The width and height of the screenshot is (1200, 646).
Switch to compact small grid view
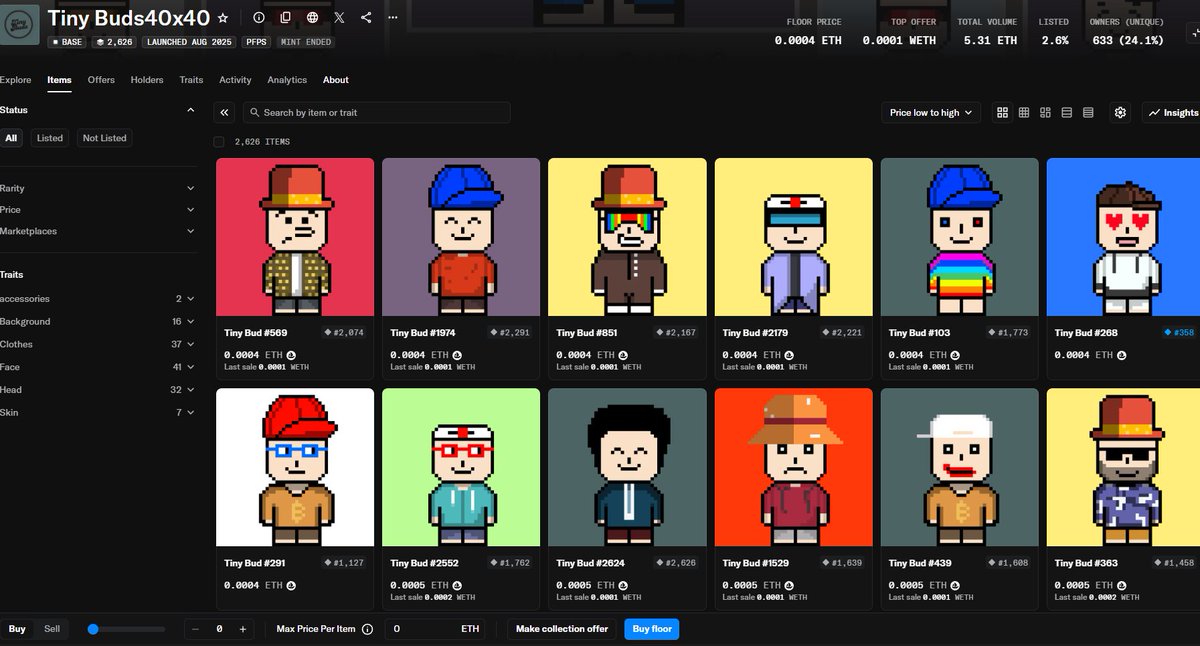tap(1024, 113)
